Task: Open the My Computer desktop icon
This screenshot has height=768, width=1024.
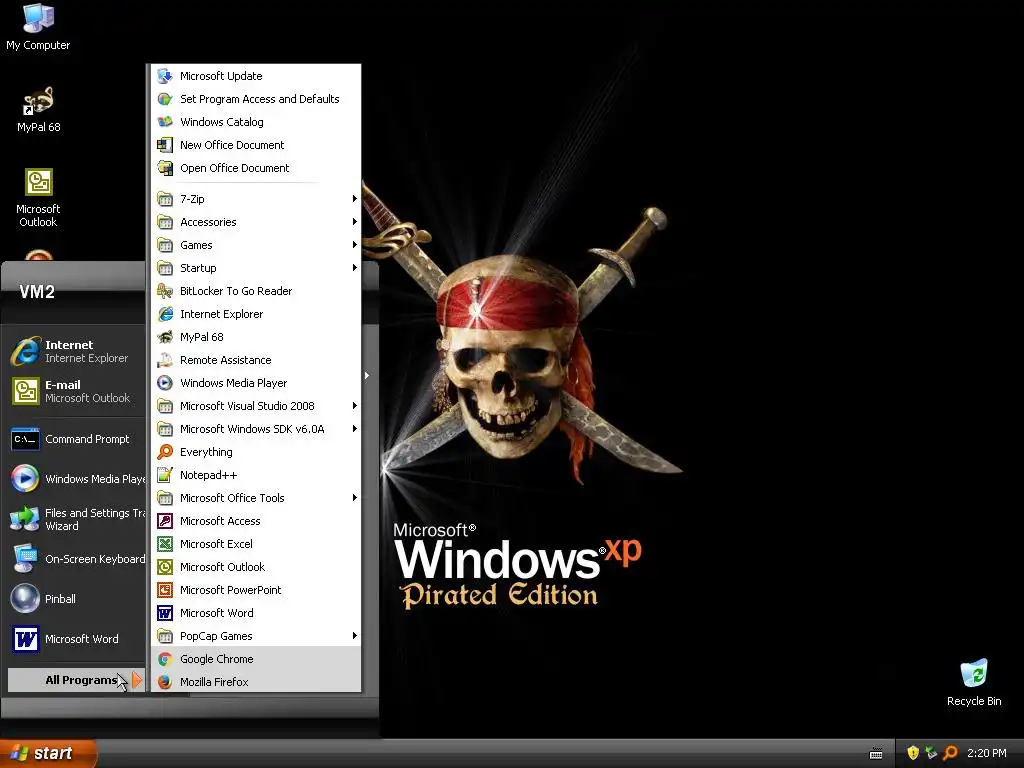Action: pyautogui.click(x=38, y=27)
